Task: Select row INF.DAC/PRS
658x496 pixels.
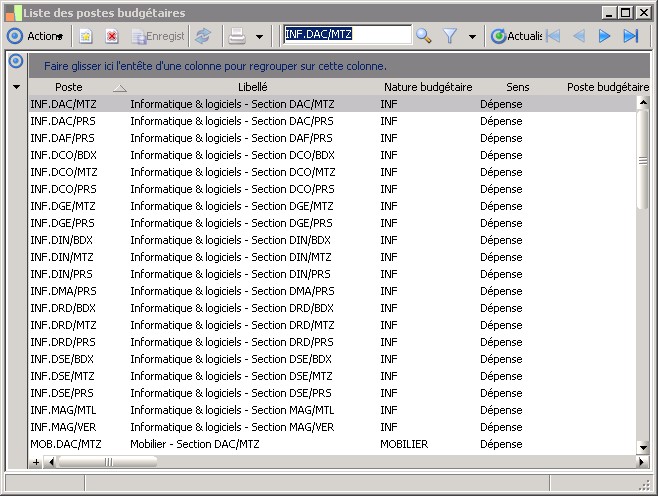Action: 333,121
